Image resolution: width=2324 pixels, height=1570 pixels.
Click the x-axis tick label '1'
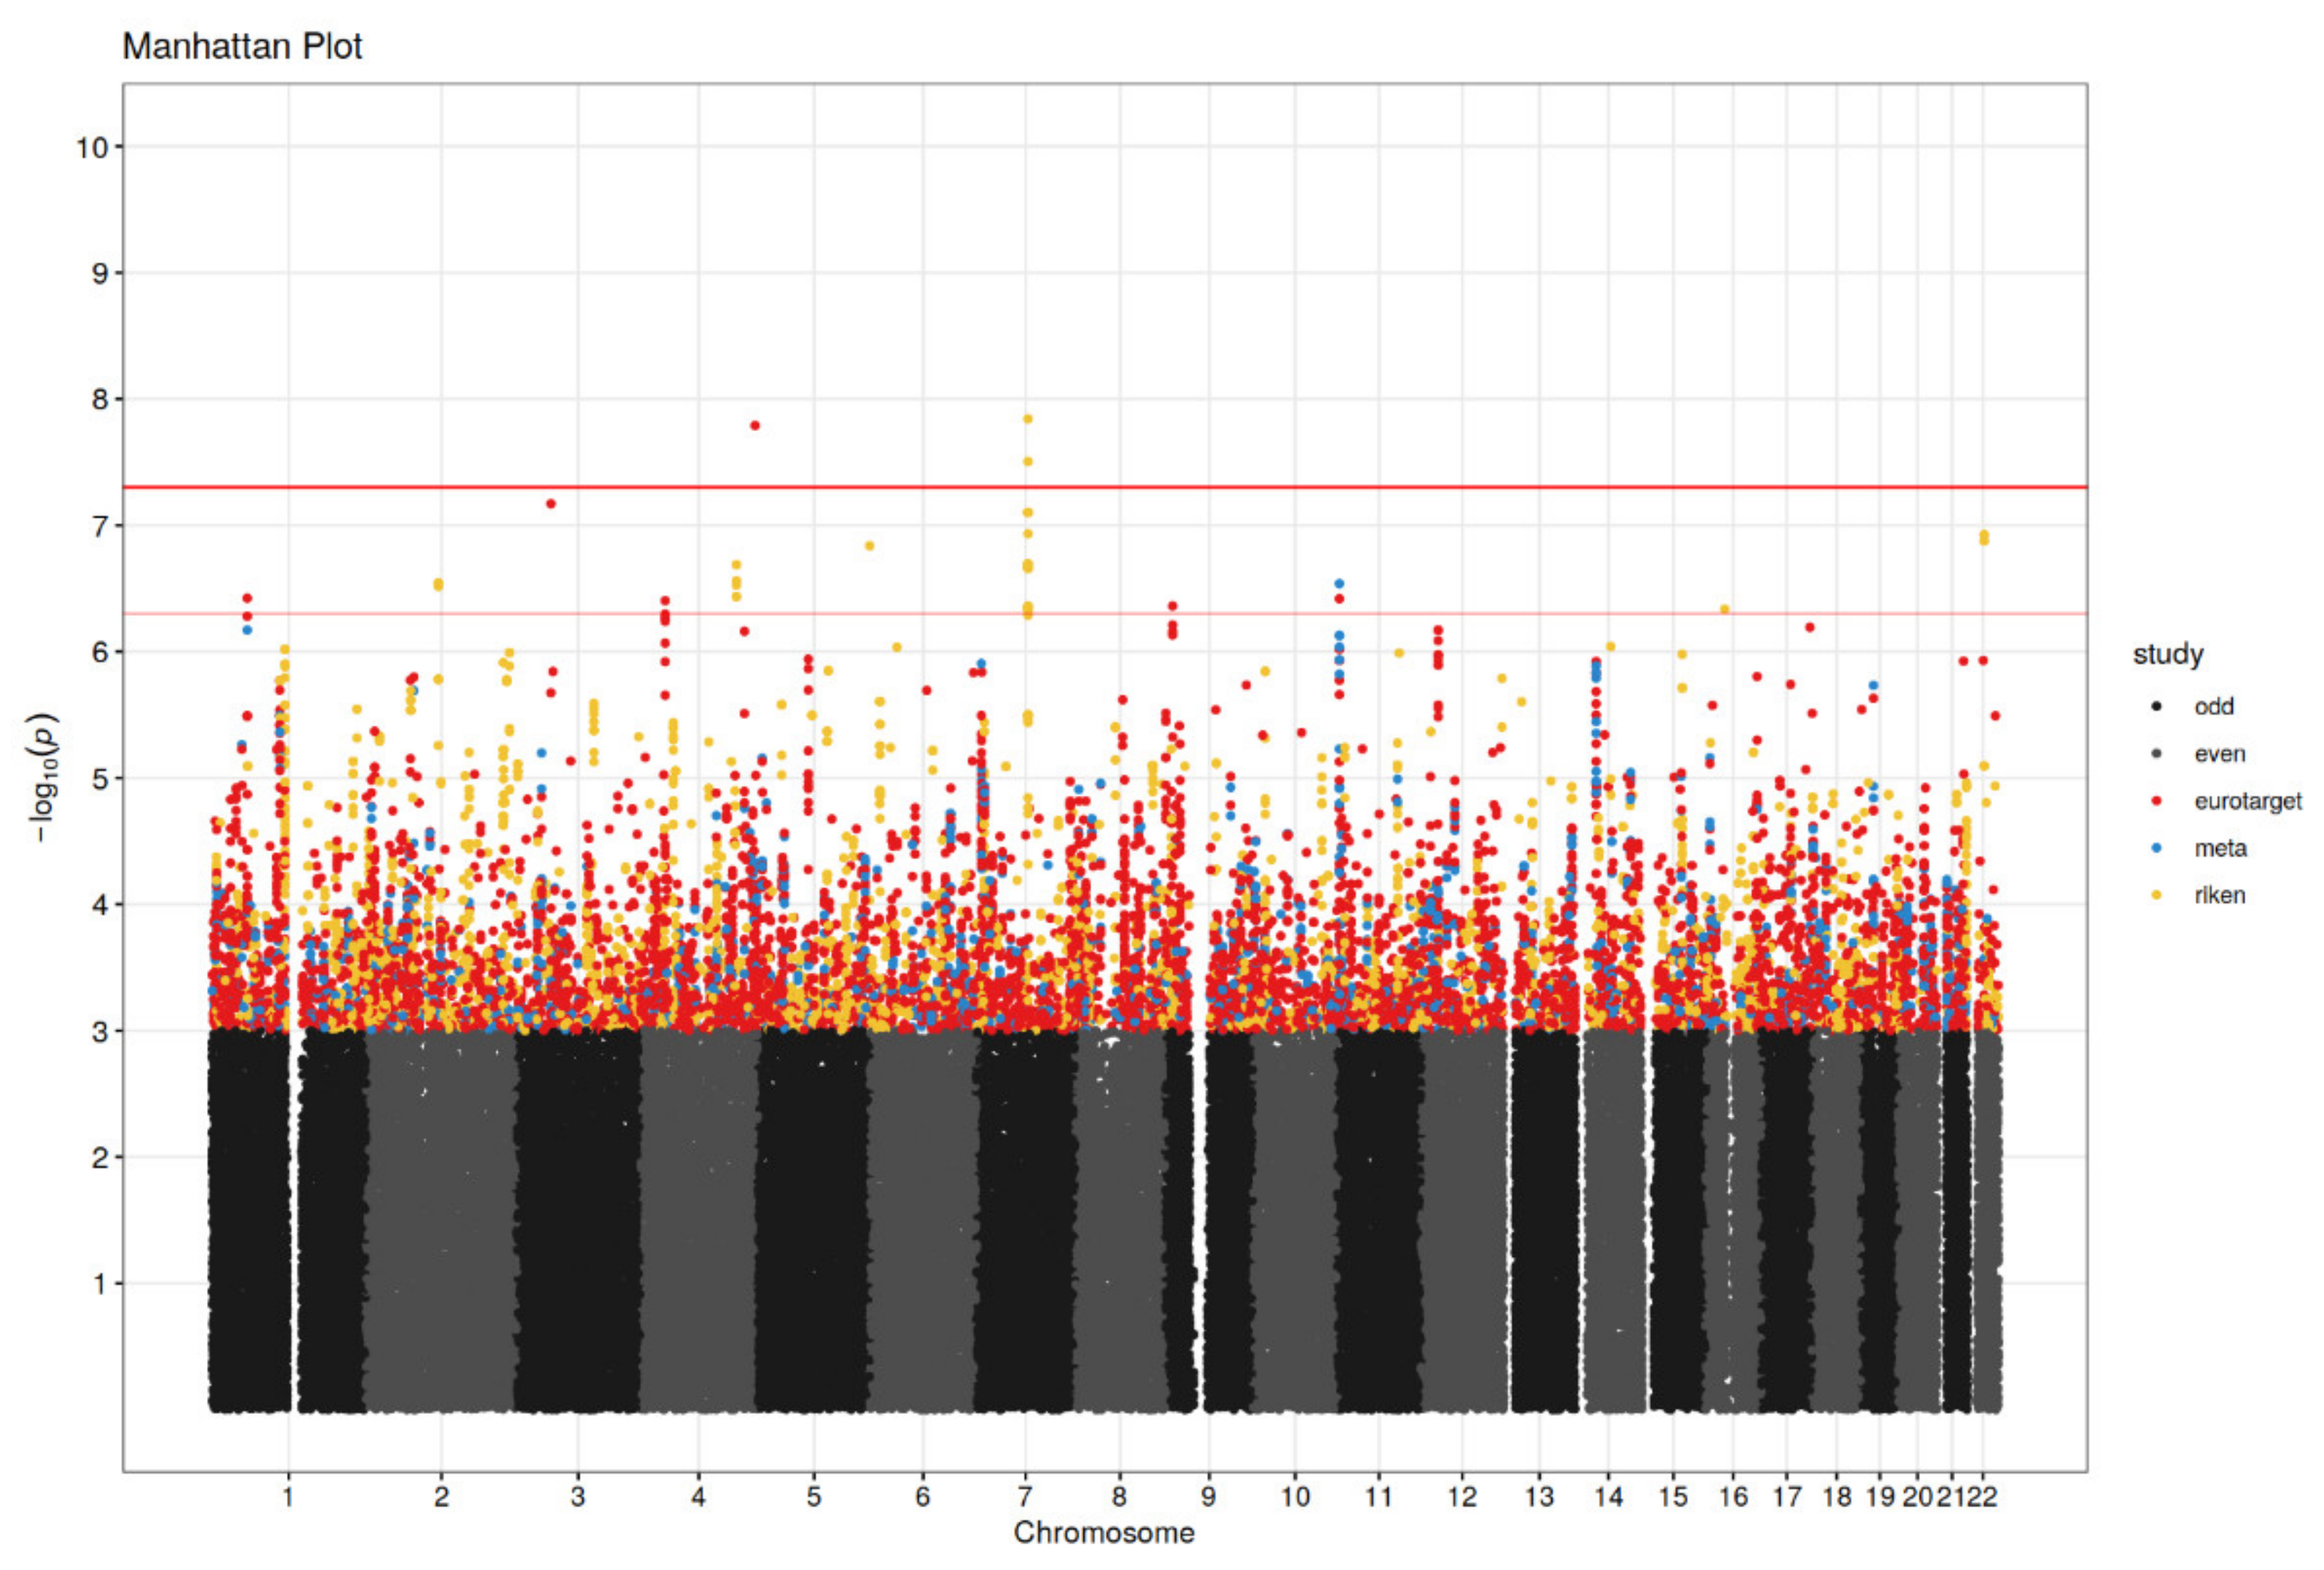pyautogui.click(x=288, y=1497)
